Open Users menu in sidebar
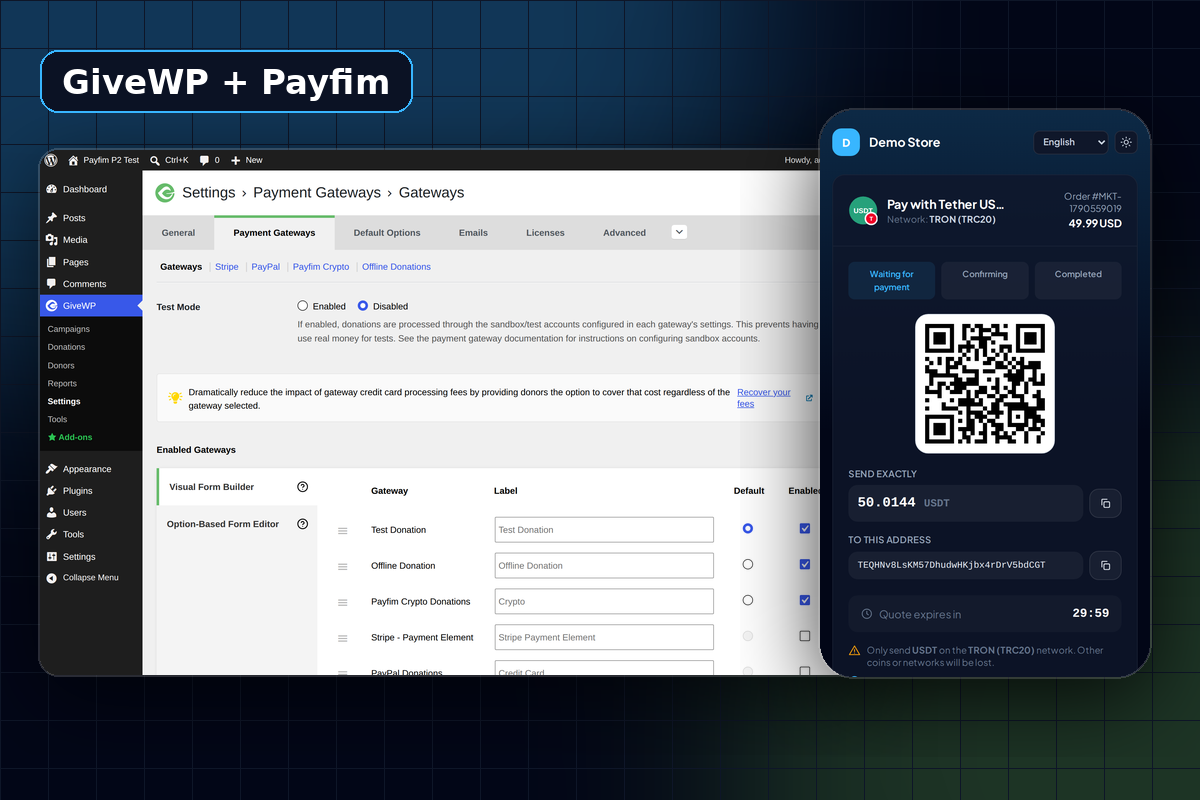 pos(66,513)
